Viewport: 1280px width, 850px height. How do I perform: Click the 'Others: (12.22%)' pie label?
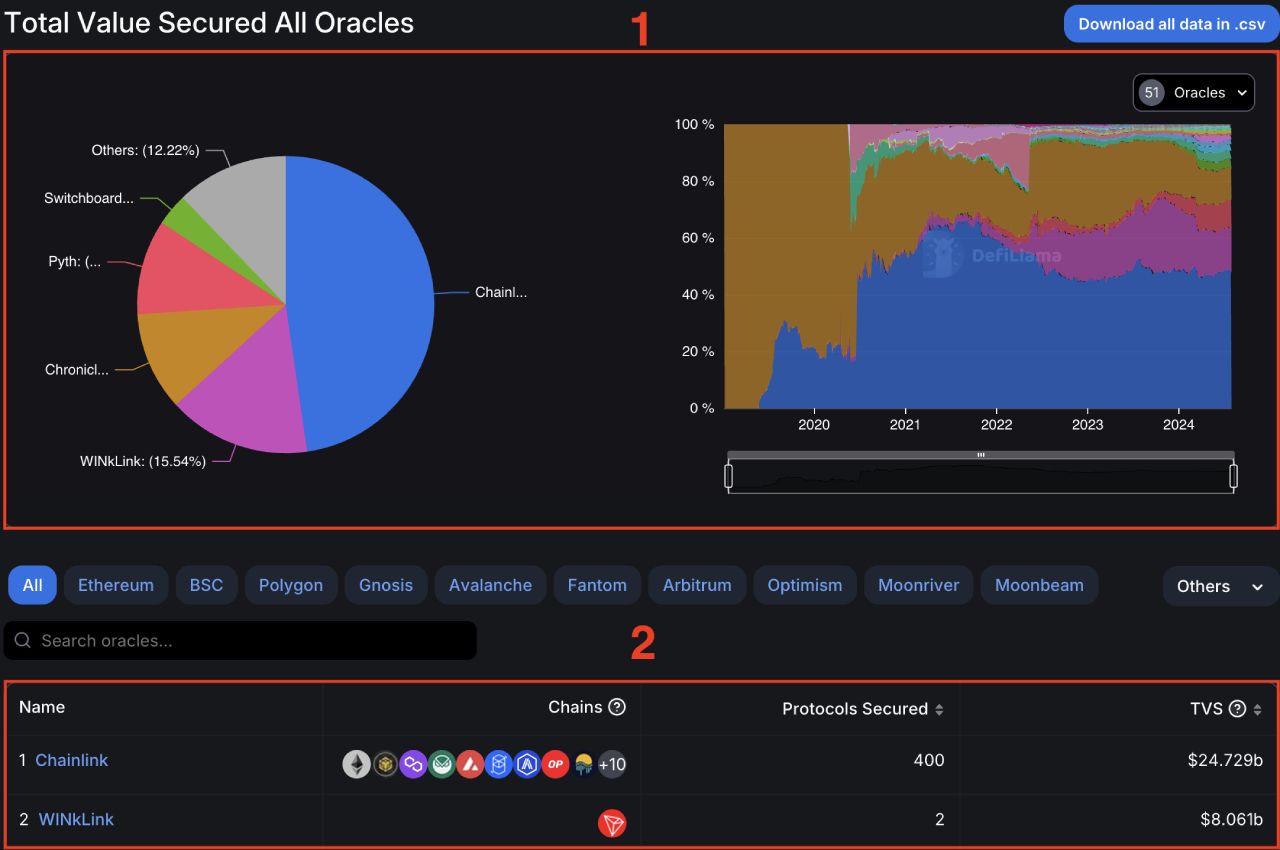[x=146, y=150]
